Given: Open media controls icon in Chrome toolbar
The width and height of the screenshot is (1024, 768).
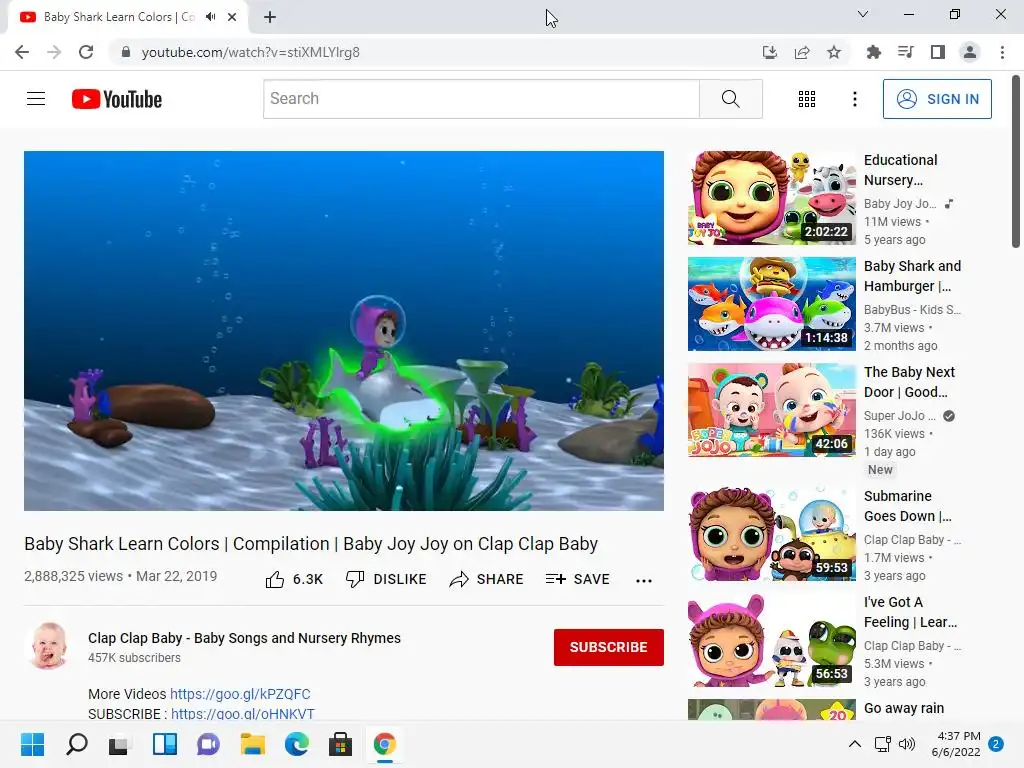Looking at the screenshot, I should coord(905,52).
